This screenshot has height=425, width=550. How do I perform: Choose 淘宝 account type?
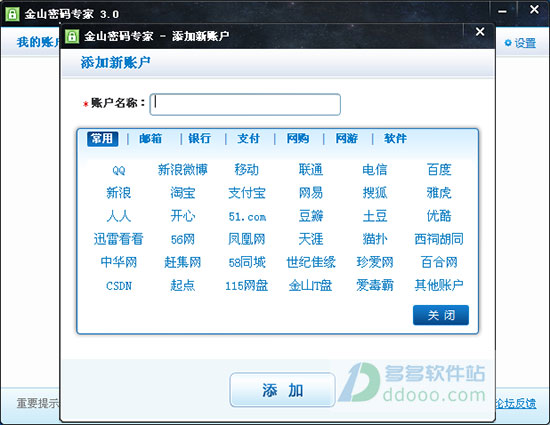coord(183,193)
